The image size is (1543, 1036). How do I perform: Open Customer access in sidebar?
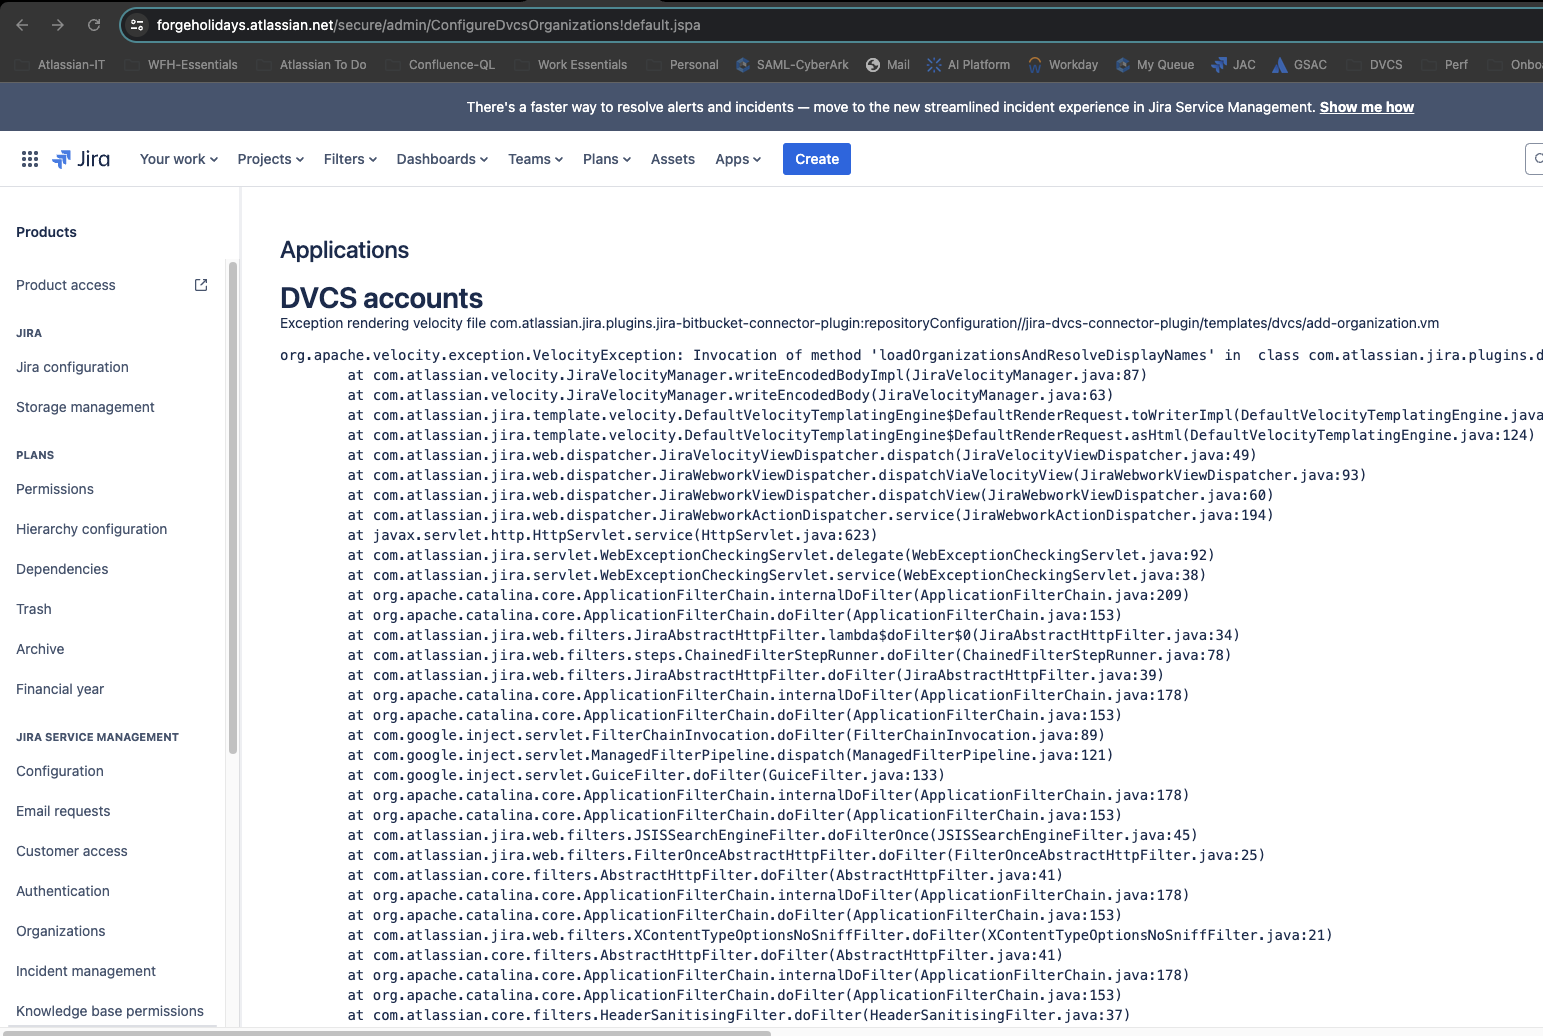pyautogui.click(x=72, y=851)
